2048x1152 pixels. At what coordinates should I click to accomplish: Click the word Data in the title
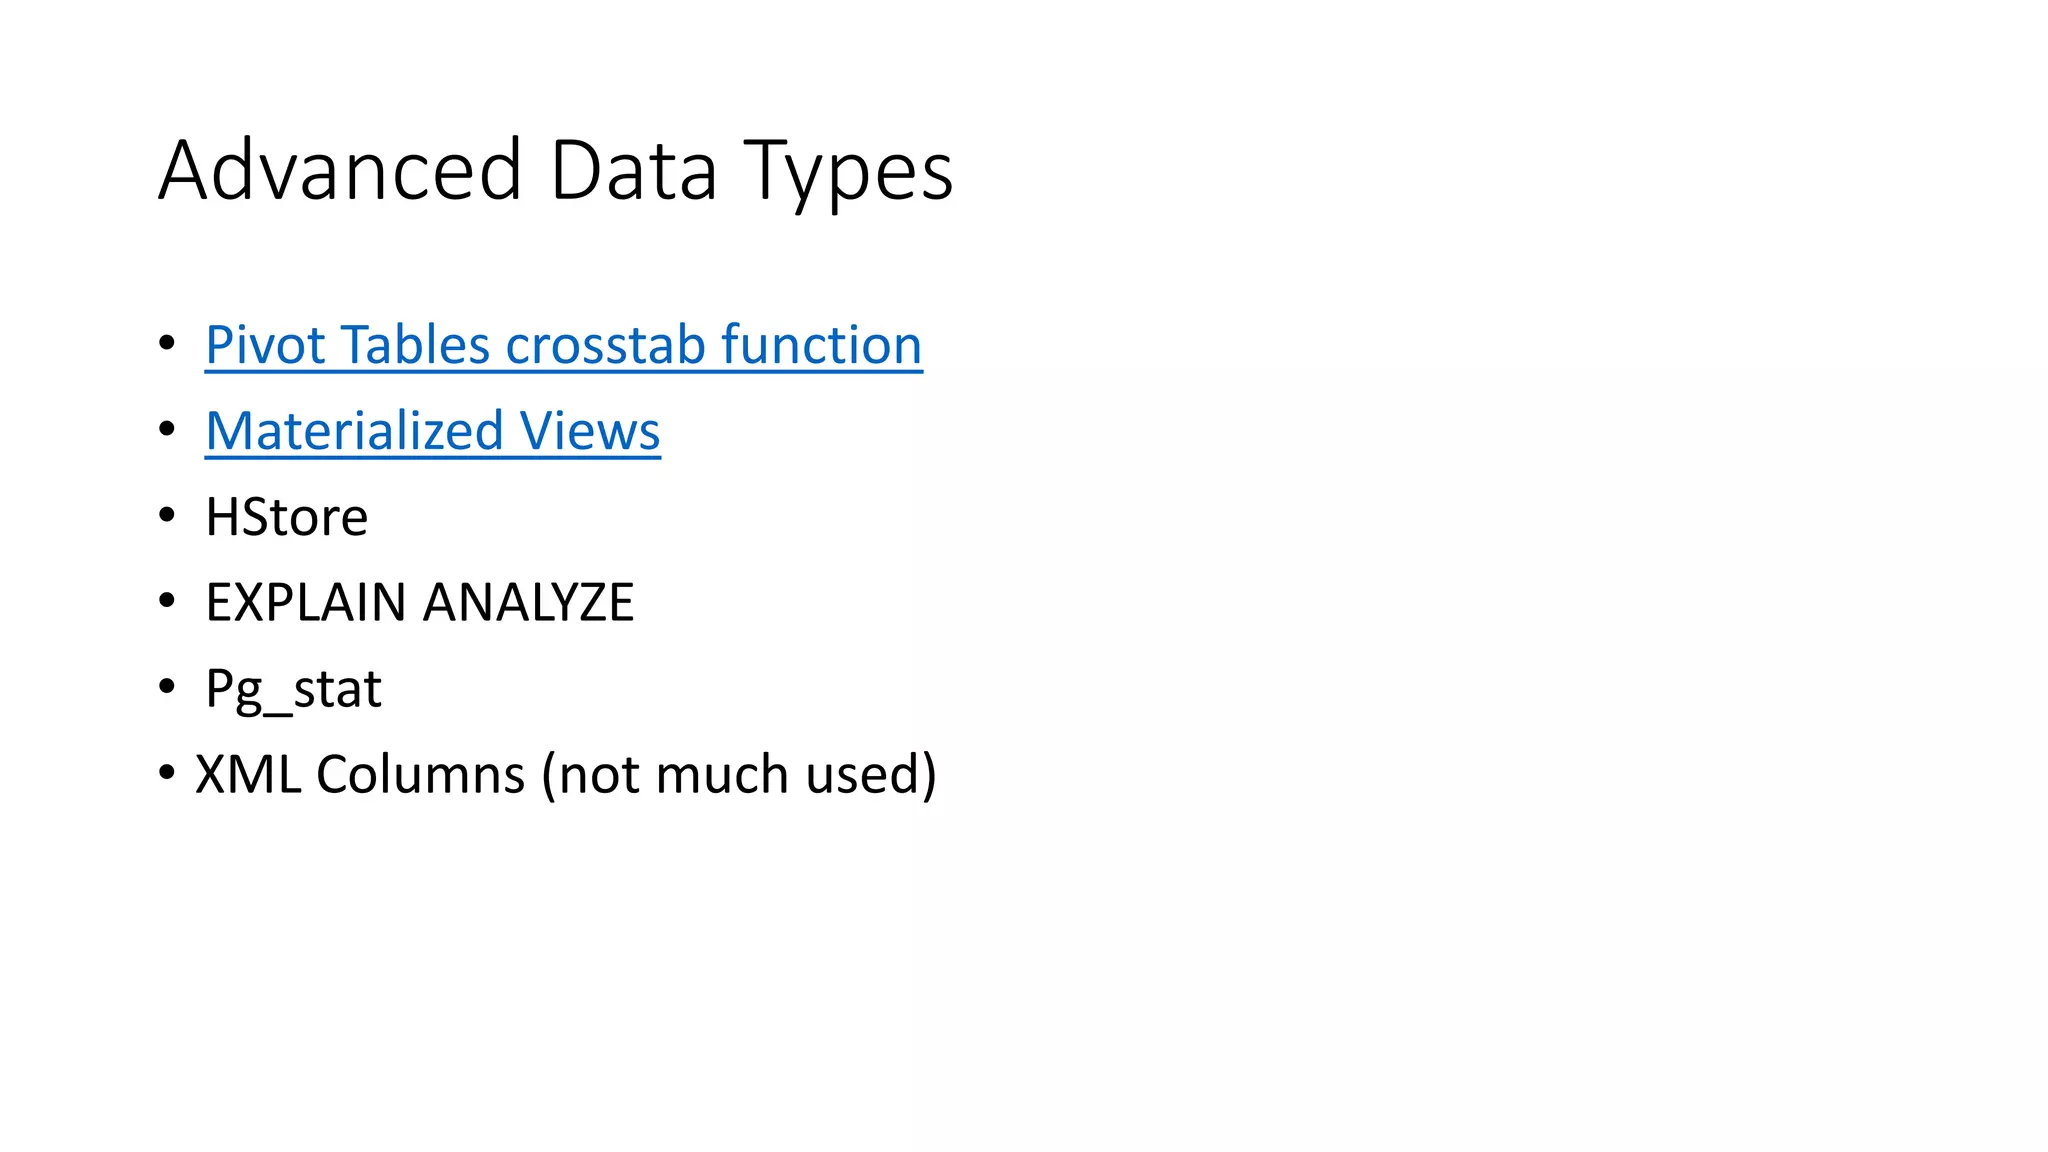point(633,170)
